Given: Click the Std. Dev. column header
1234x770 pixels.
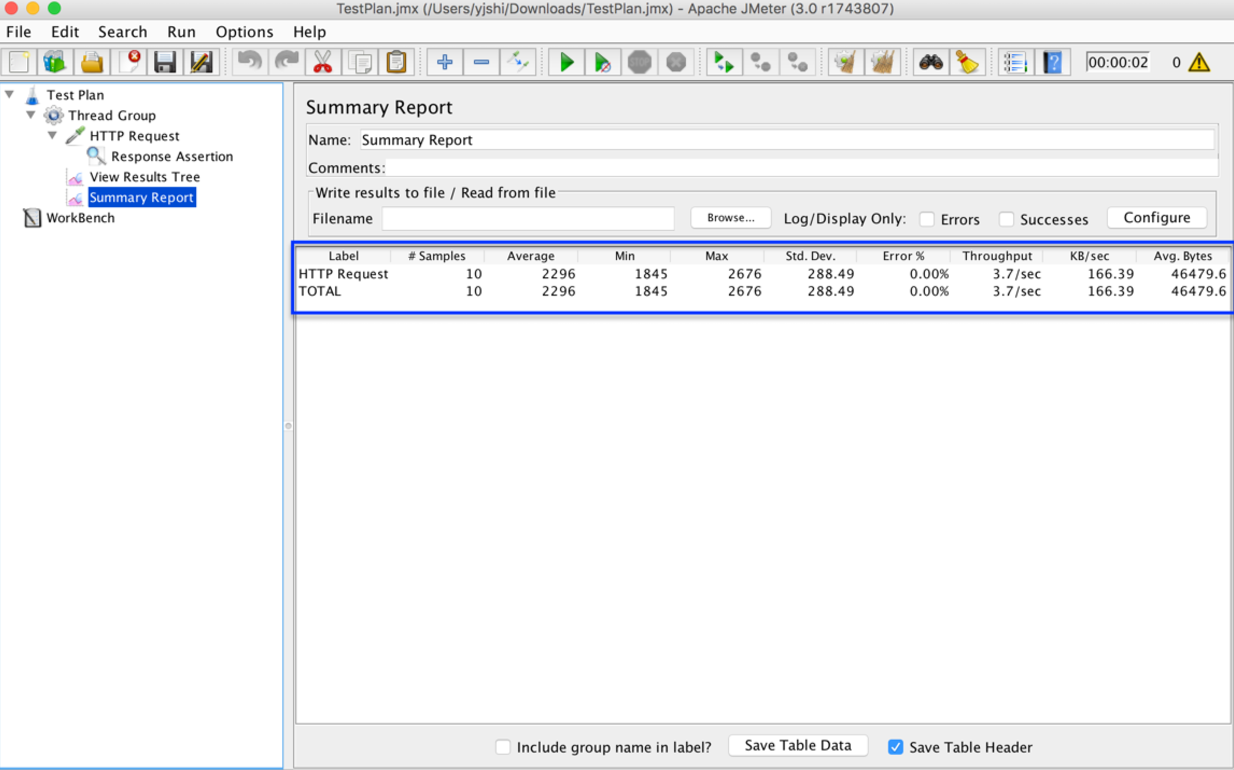Looking at the screenshot, I should [810, 256].
